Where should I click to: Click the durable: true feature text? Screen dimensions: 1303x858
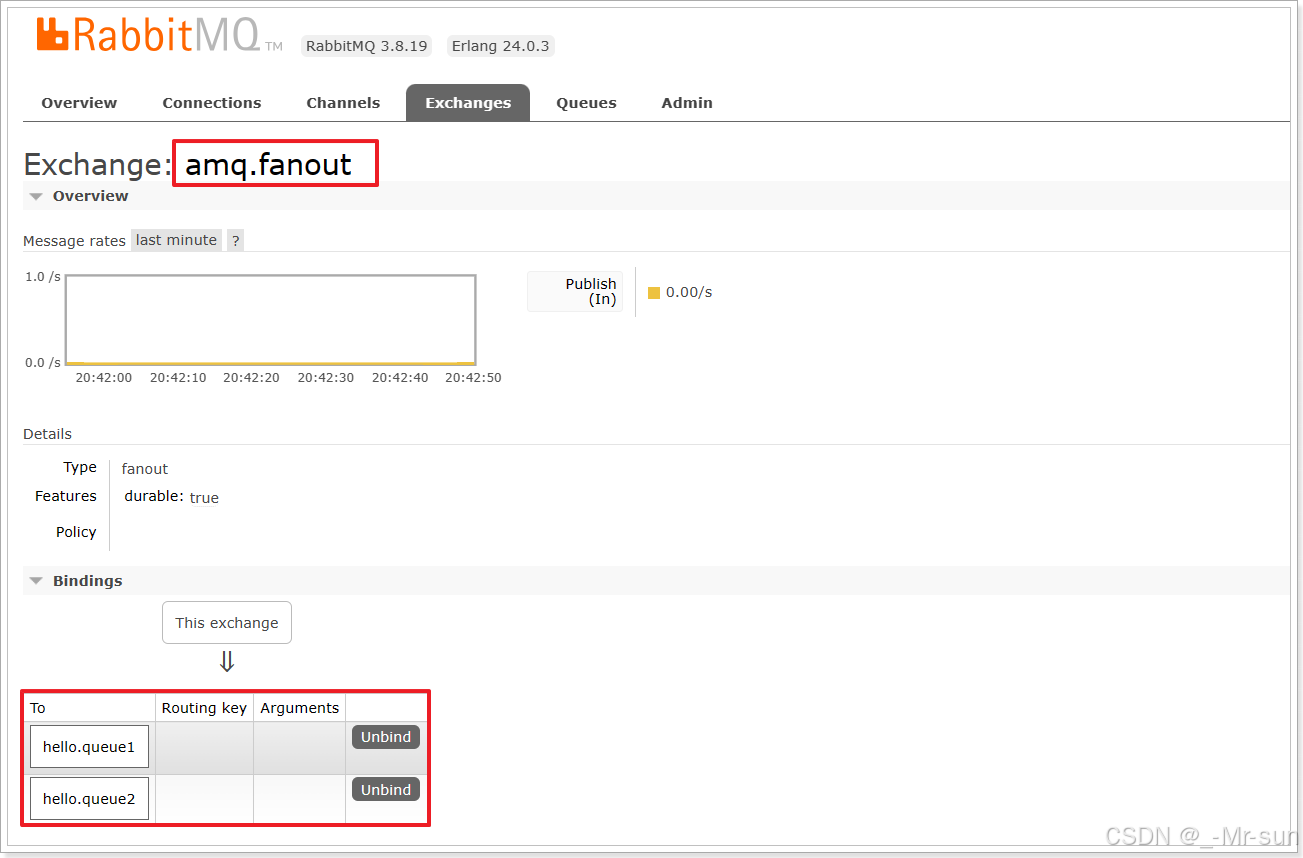tap(171, 497)
